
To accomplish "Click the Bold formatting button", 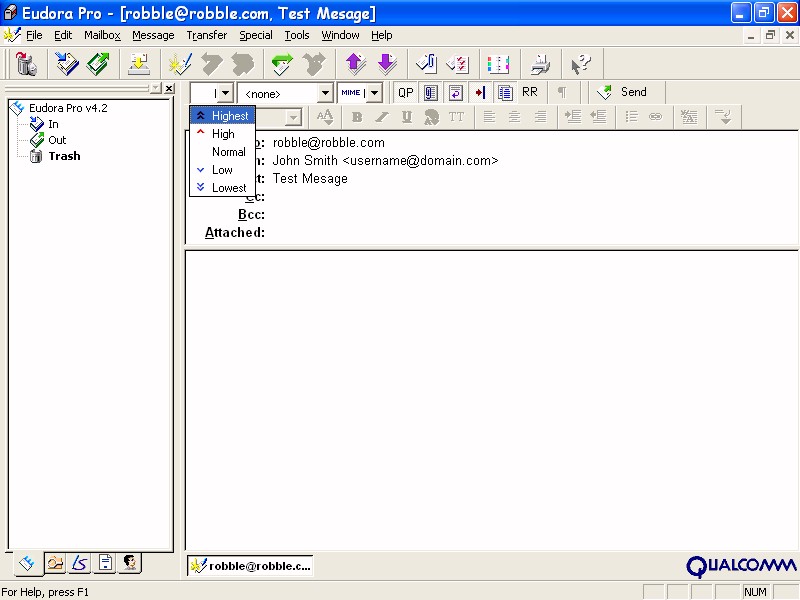I will tap(357, 117).
